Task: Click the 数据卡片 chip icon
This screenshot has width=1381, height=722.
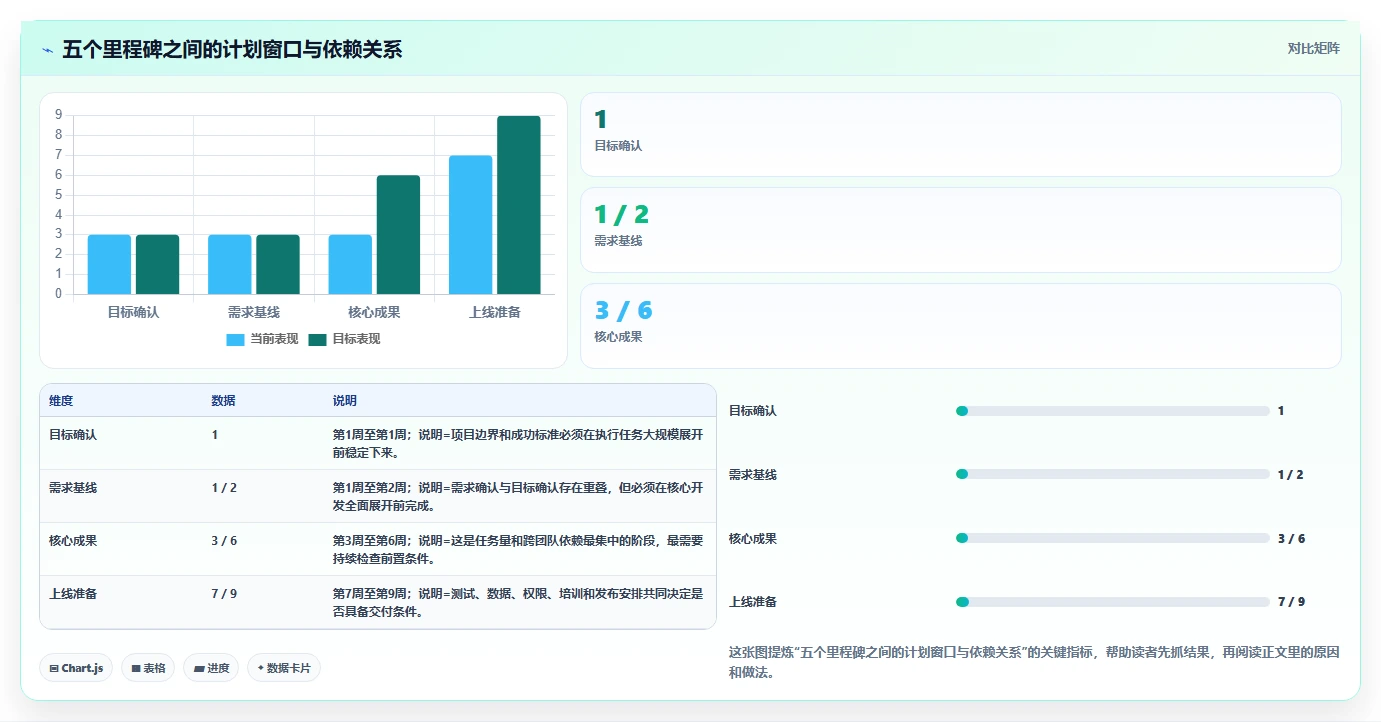Action: tap(260, 668)
